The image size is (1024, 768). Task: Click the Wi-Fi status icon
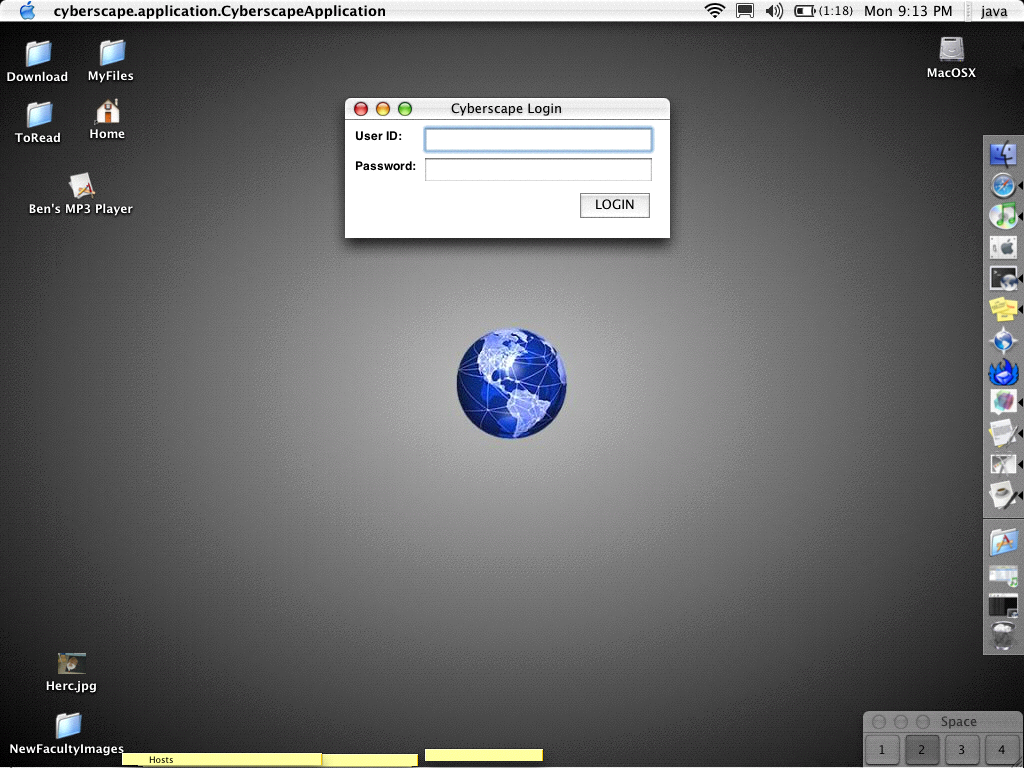pos(714,11)
